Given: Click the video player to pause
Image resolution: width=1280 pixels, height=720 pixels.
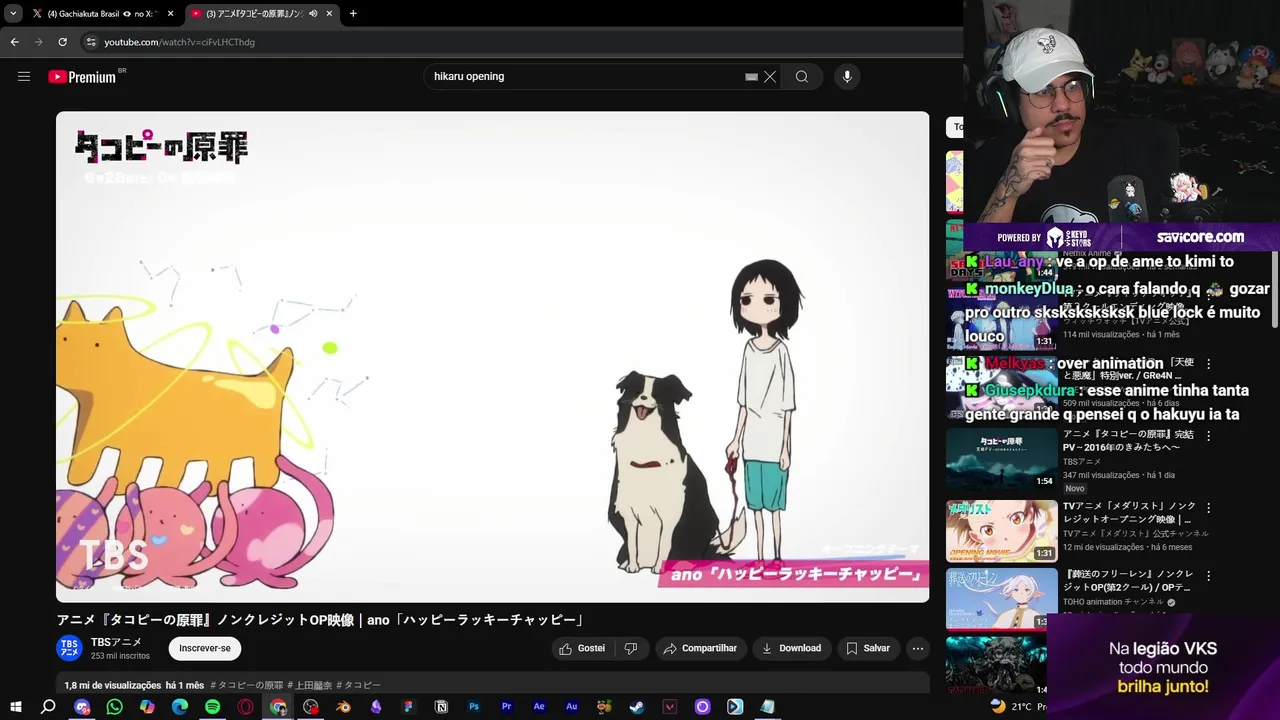Looking at the screenshot, I should coord(492,357).
